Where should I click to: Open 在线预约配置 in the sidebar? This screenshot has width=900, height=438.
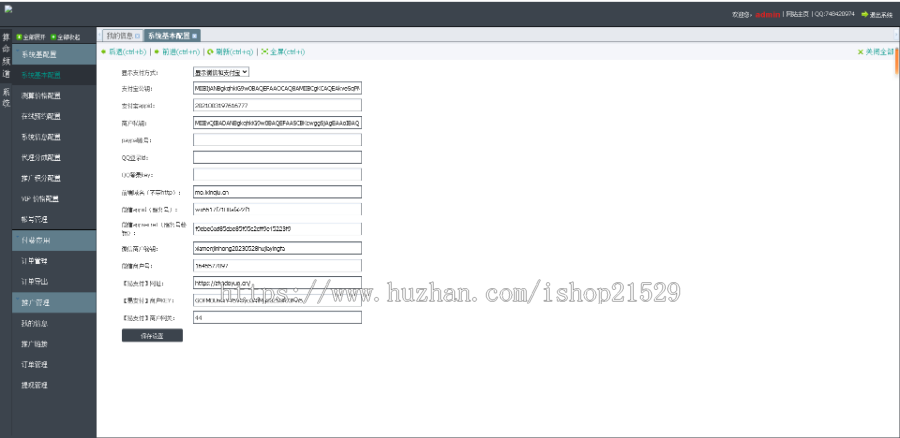(x=54, y=117)
